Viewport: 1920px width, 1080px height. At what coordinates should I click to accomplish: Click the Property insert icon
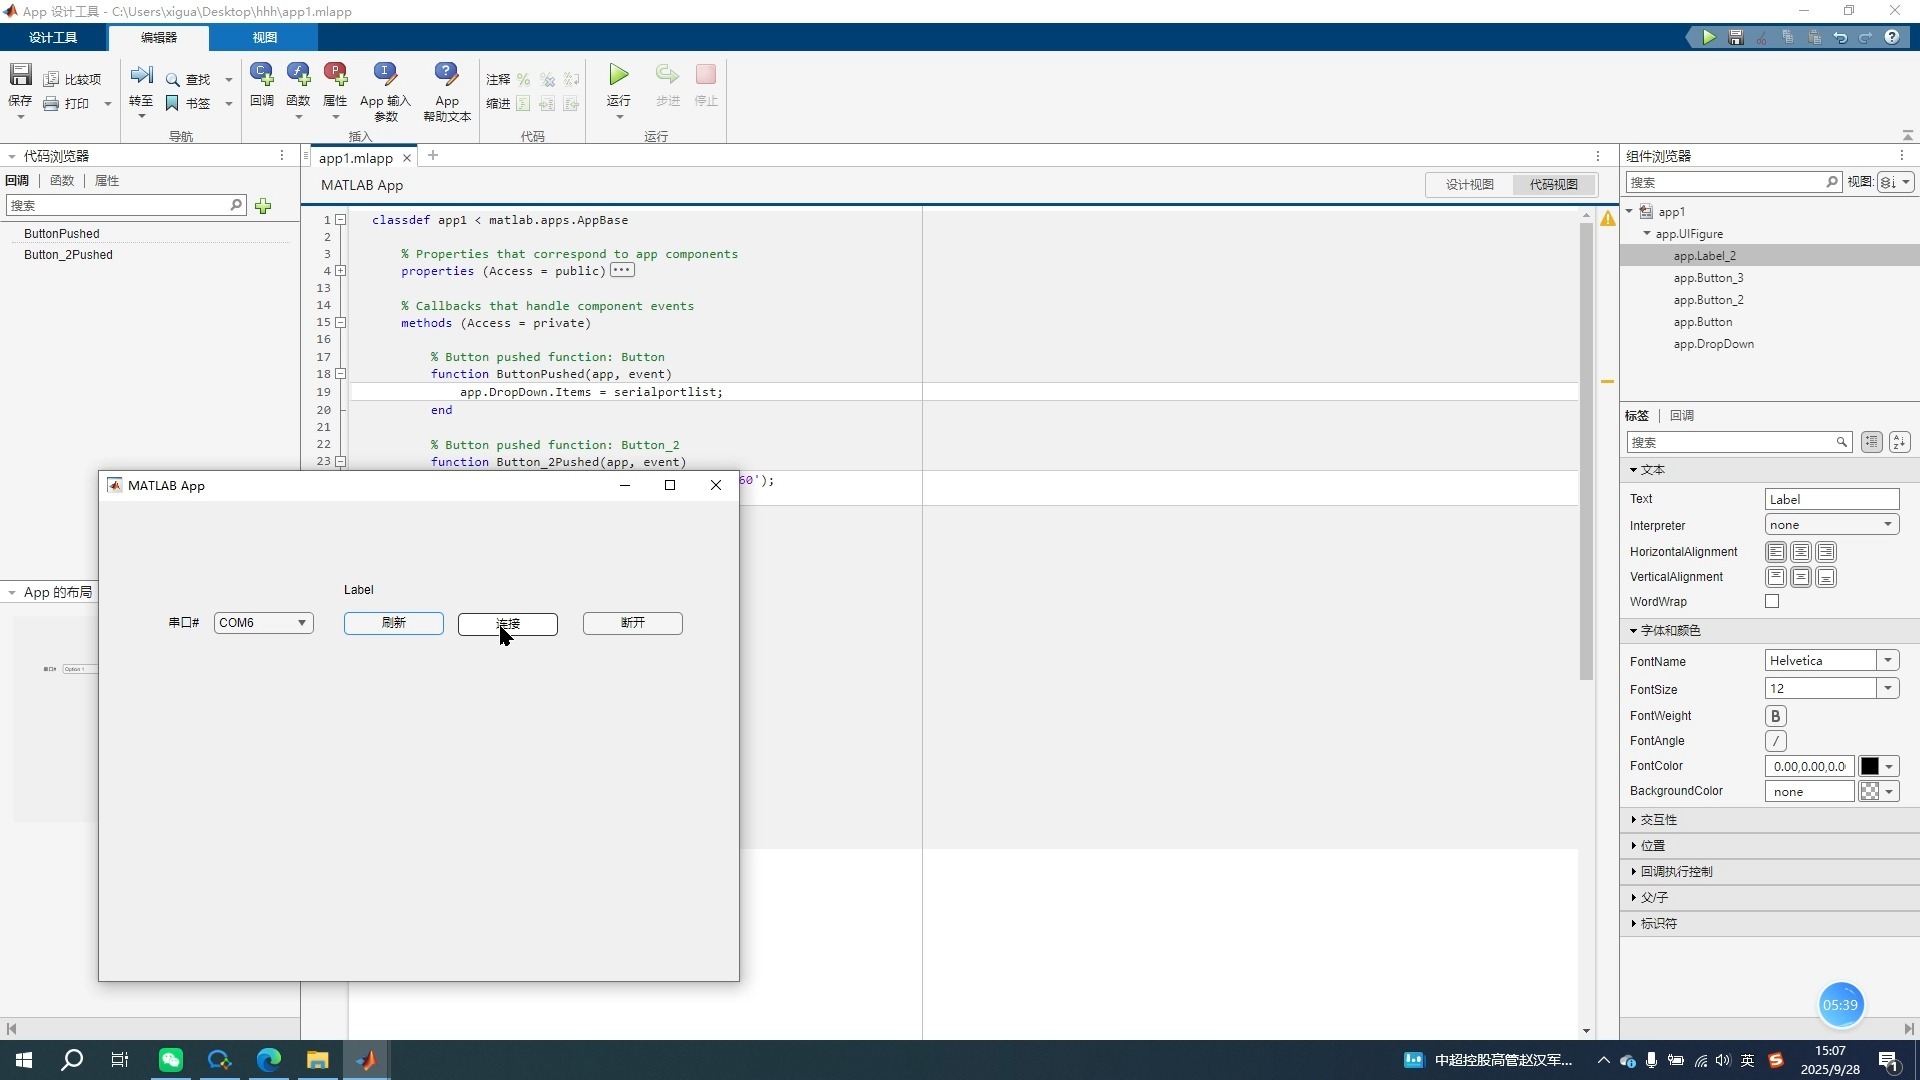(x=335, y=75)
